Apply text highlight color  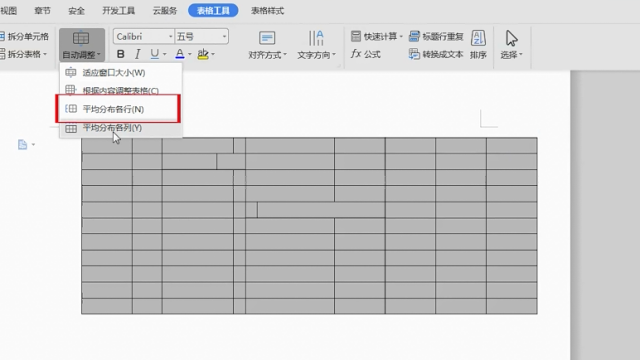coord(203,54)
